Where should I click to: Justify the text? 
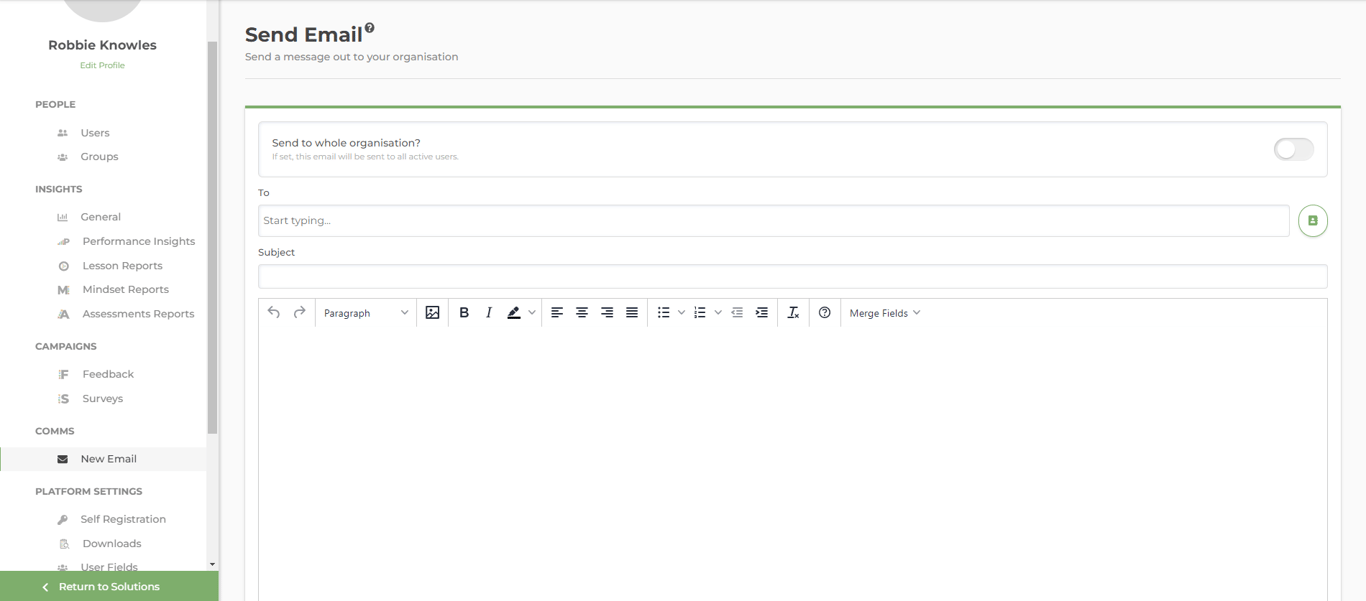coord(632,313)
